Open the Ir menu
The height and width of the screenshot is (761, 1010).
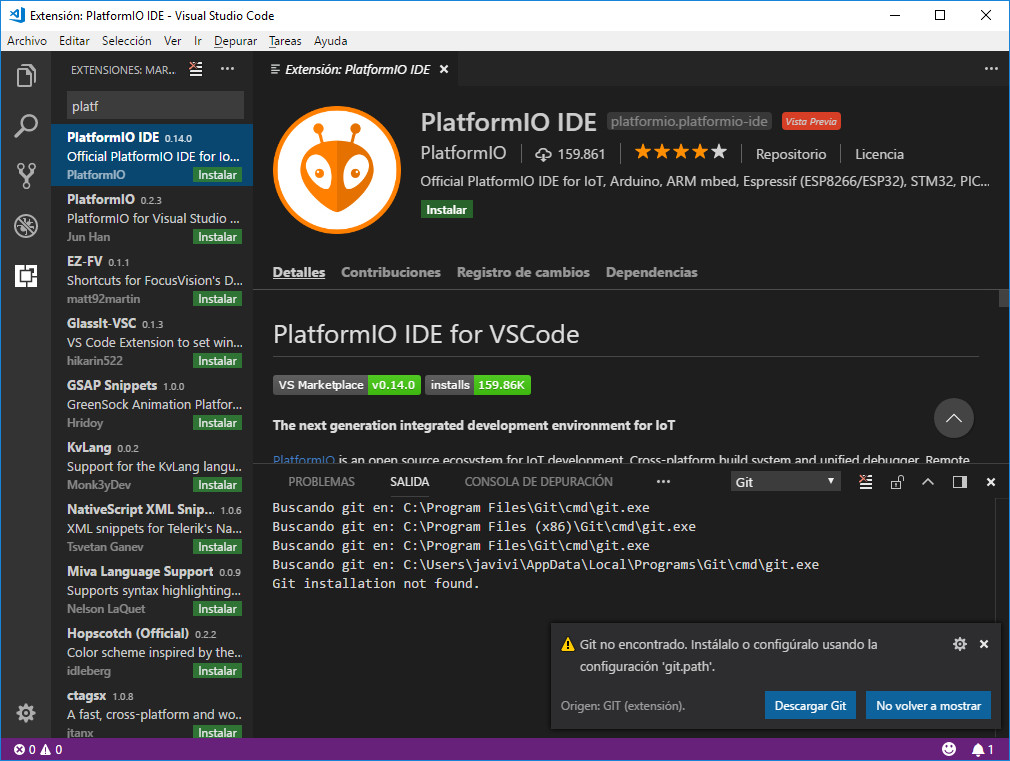tap(198, 41)
